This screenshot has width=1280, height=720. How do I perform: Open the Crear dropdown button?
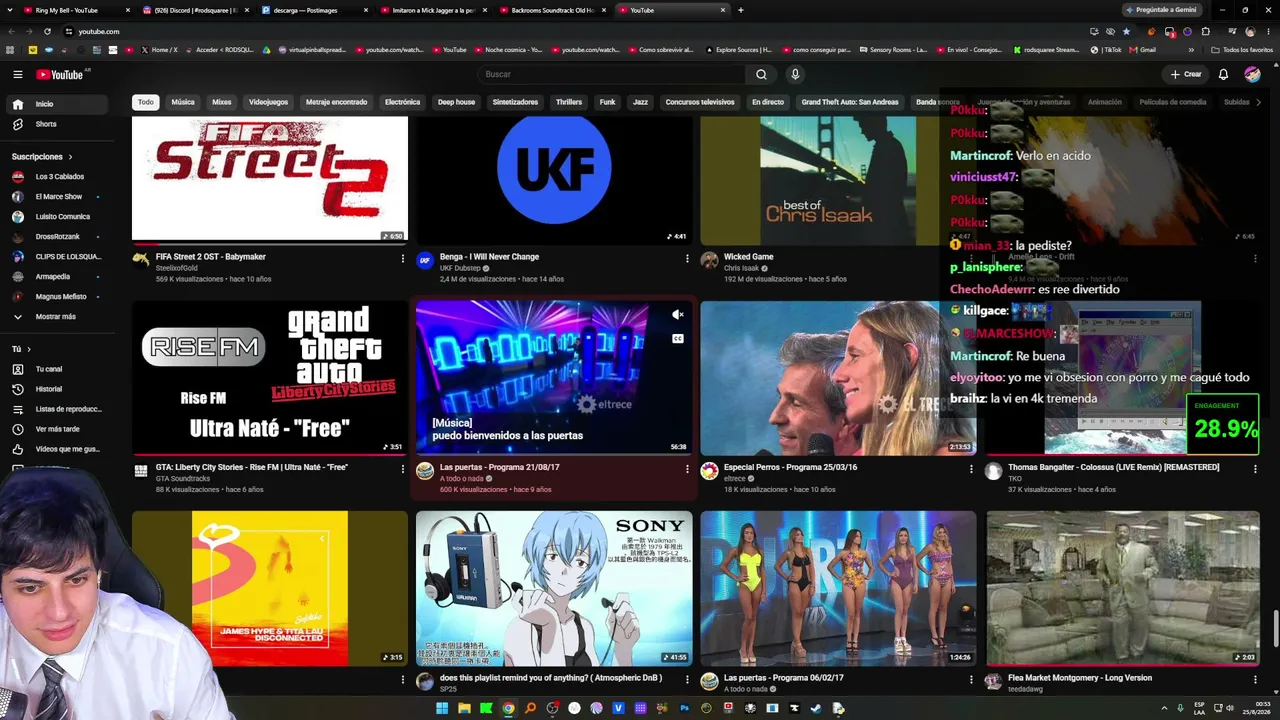(1185, 74)
